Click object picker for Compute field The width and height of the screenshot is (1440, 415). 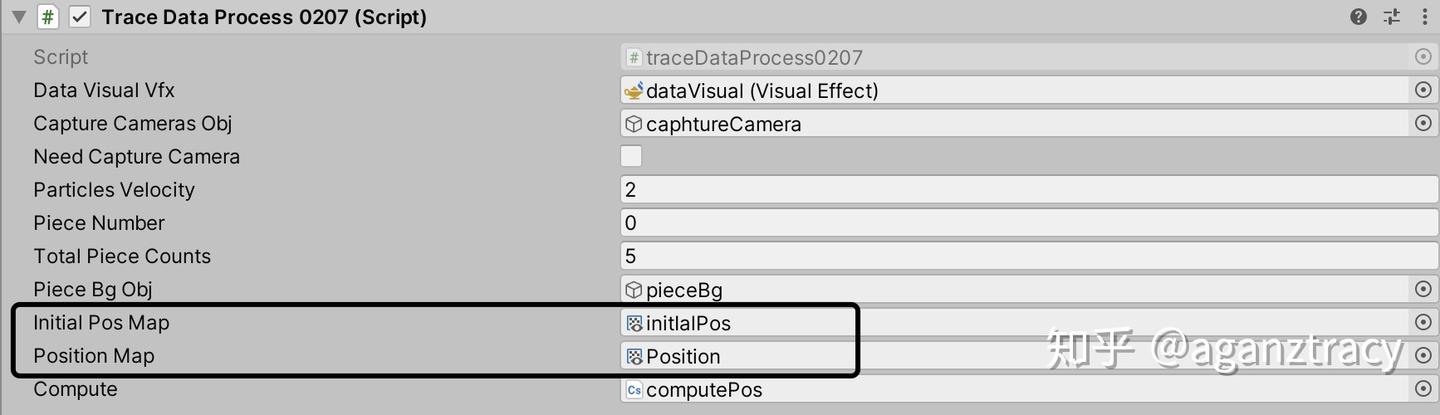pos(1423,389)
